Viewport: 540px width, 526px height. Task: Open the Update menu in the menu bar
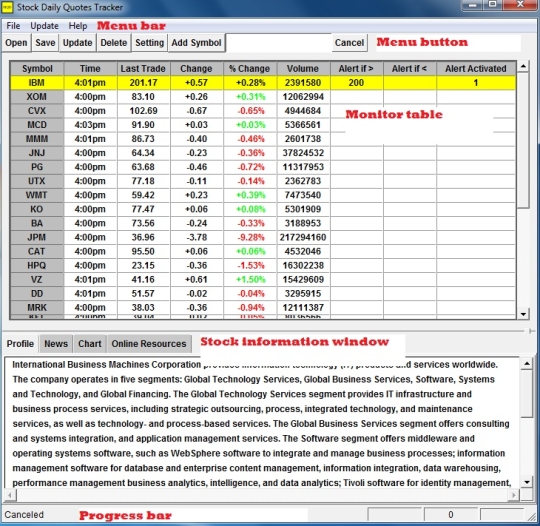tap(44, 26)
